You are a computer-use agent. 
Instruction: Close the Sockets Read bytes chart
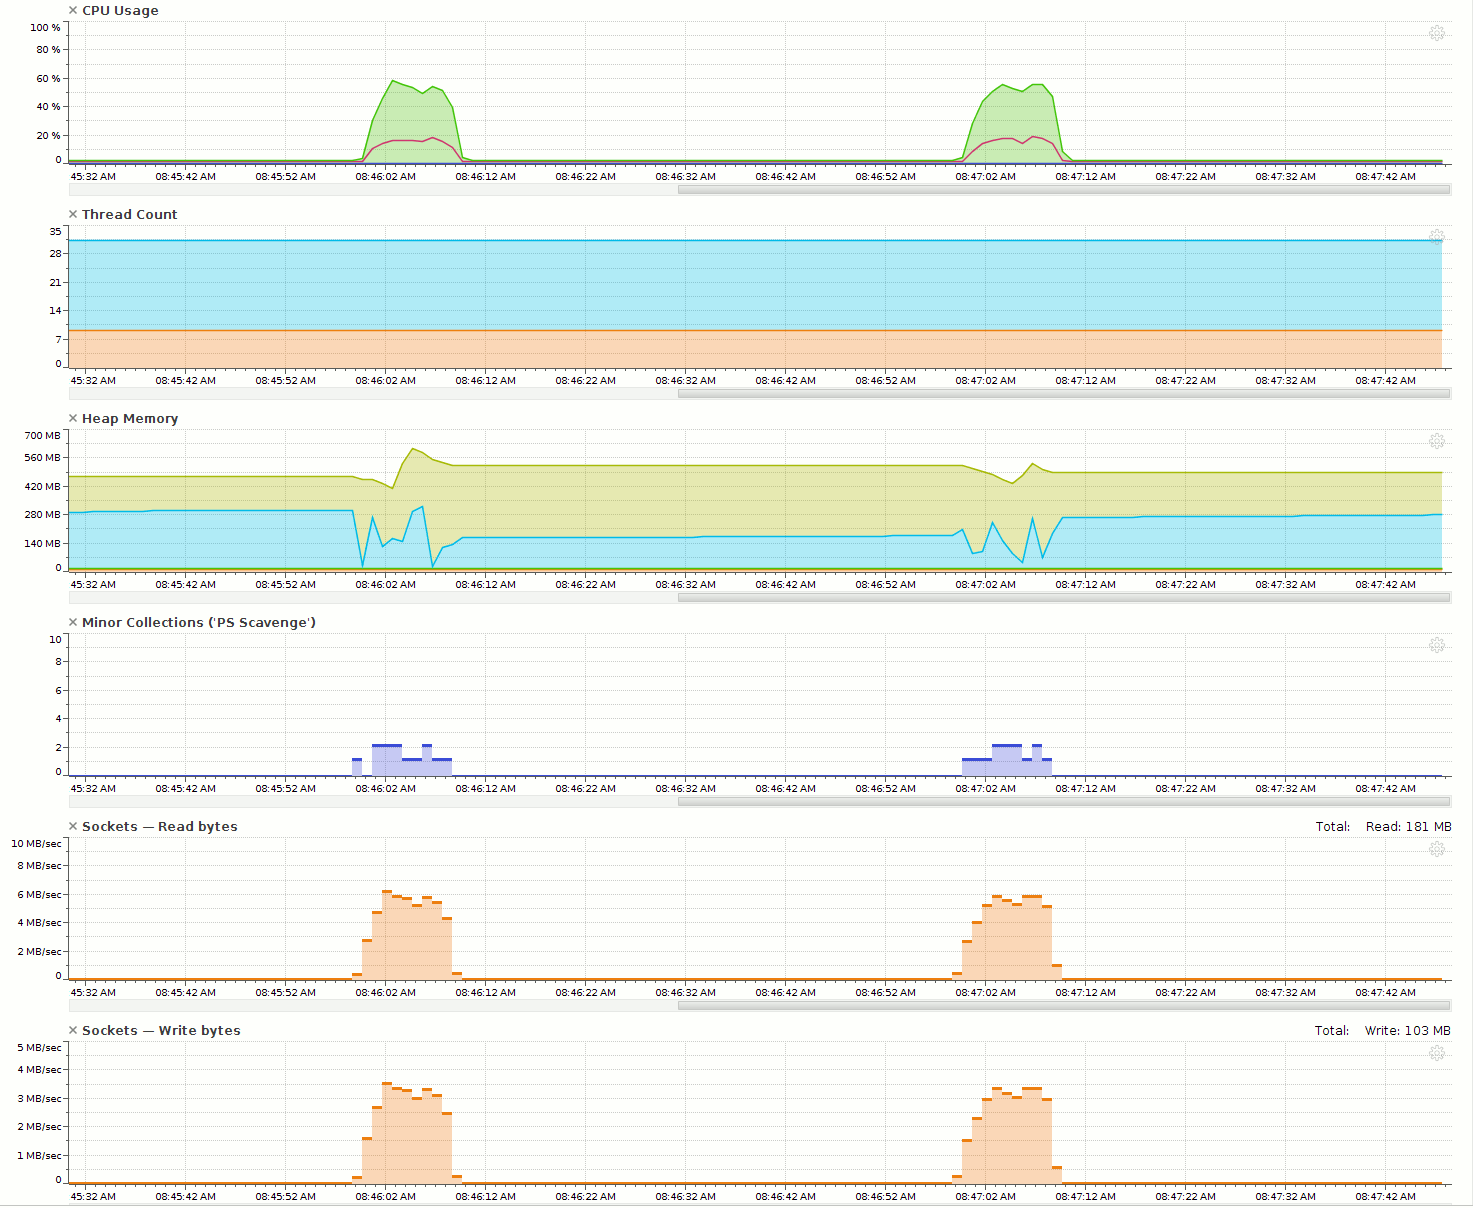(73, 826)
